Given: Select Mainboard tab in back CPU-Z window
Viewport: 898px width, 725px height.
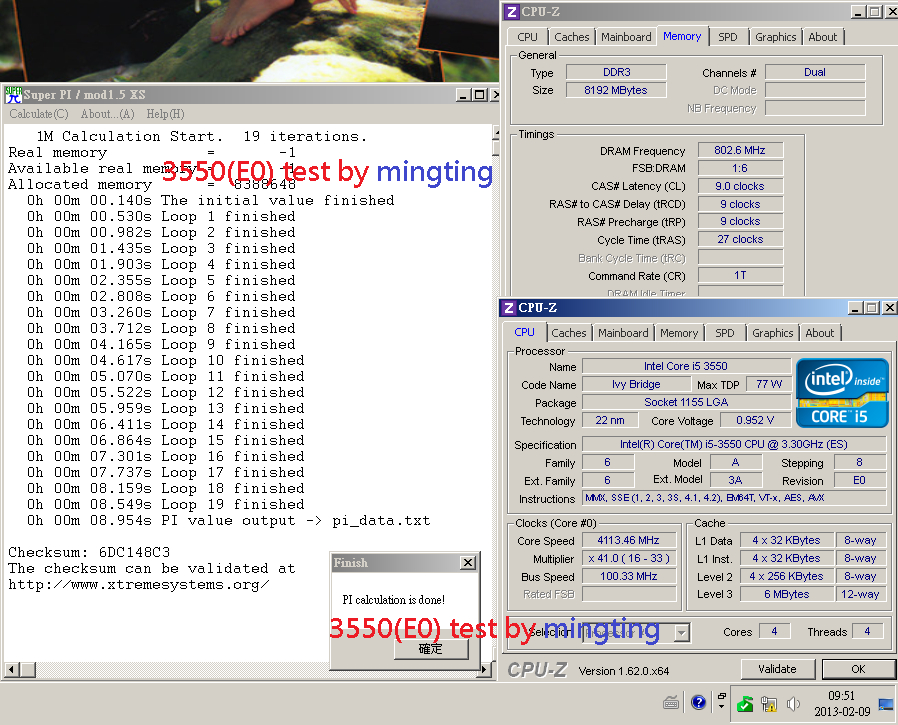Looking at the screenshot, I should 626,37.
